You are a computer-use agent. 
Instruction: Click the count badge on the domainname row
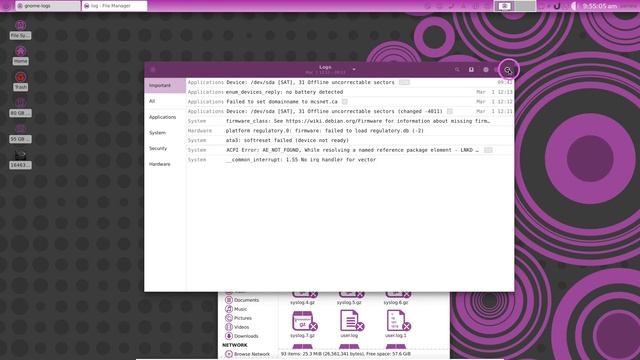345,102
